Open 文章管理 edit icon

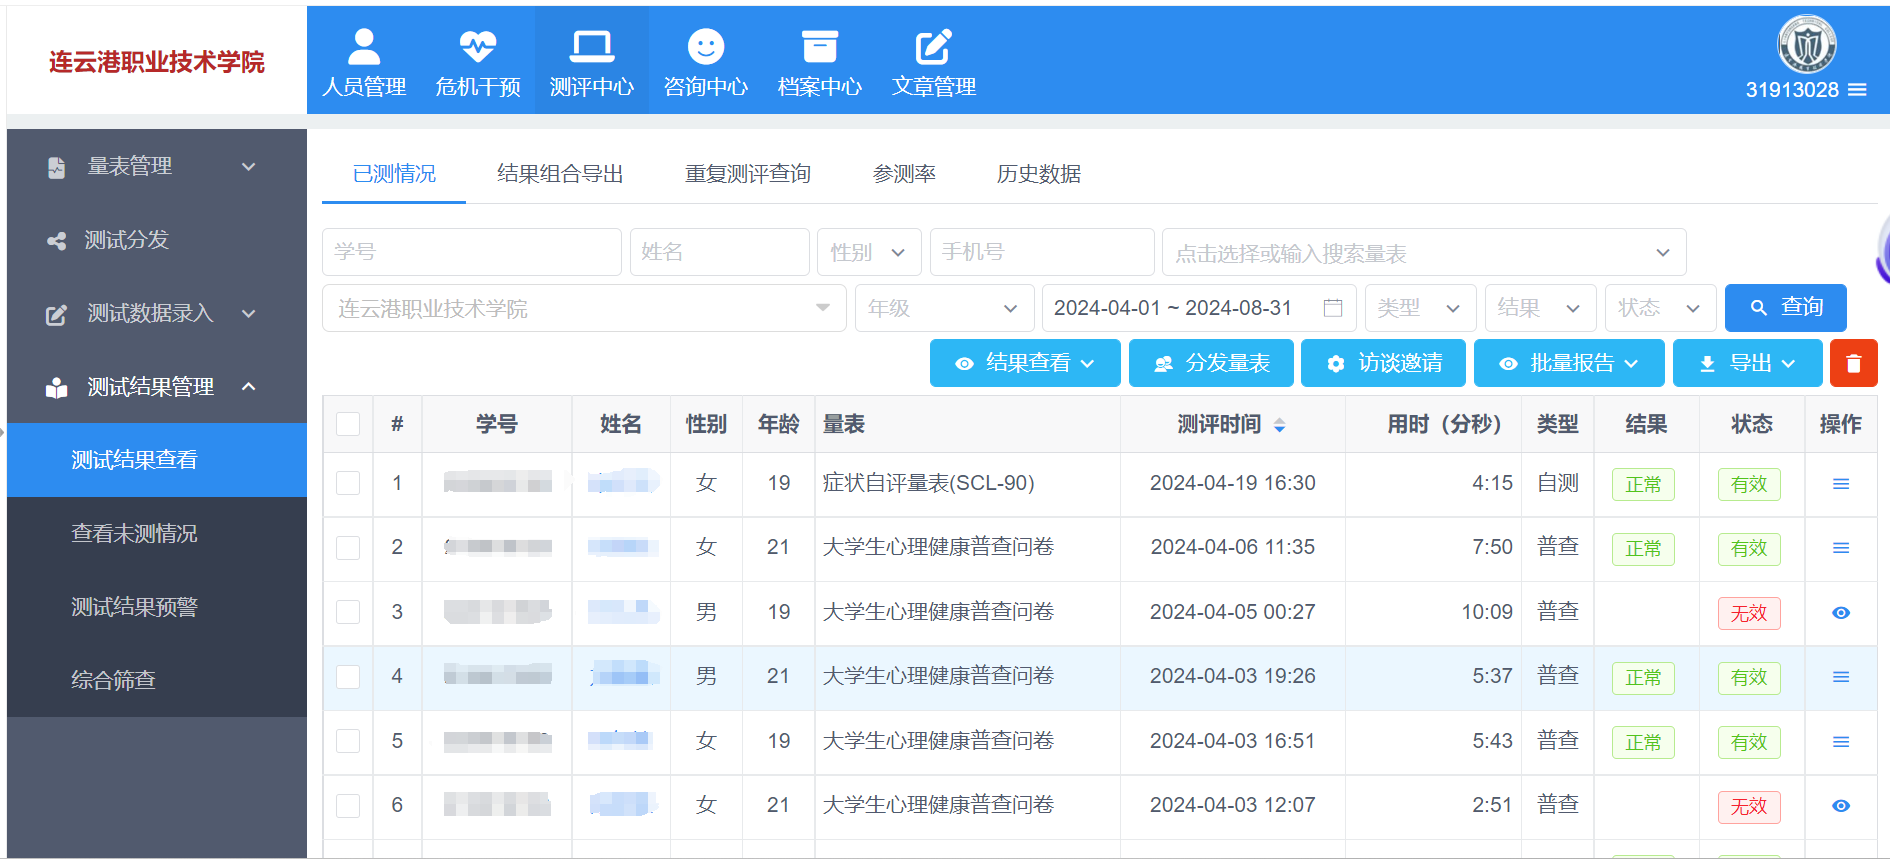click(934, 46)
